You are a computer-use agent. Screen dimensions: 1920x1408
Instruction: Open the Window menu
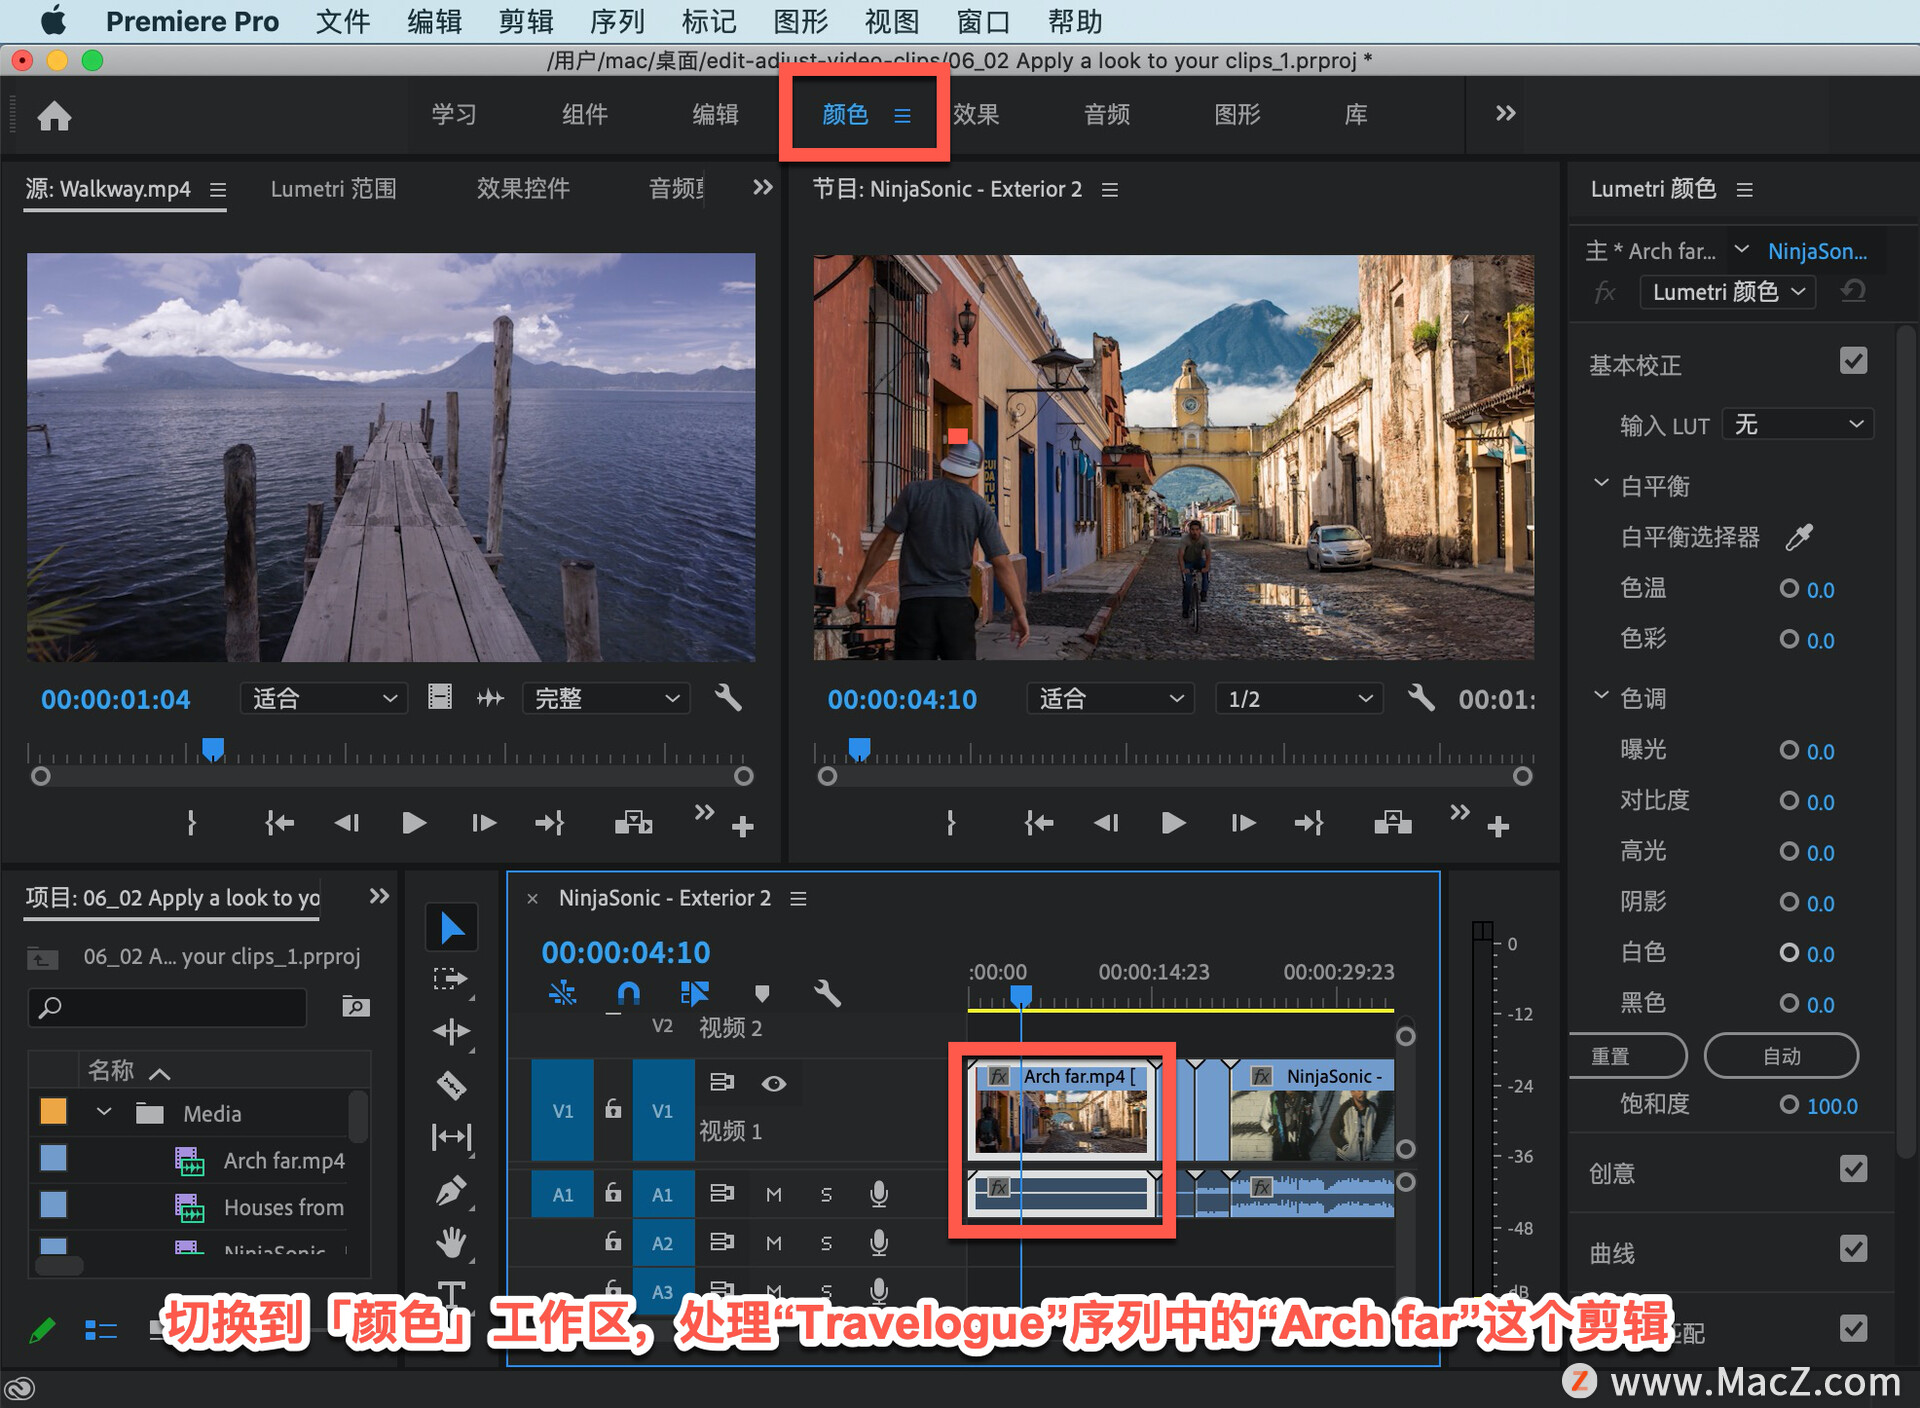coord(983,21)
